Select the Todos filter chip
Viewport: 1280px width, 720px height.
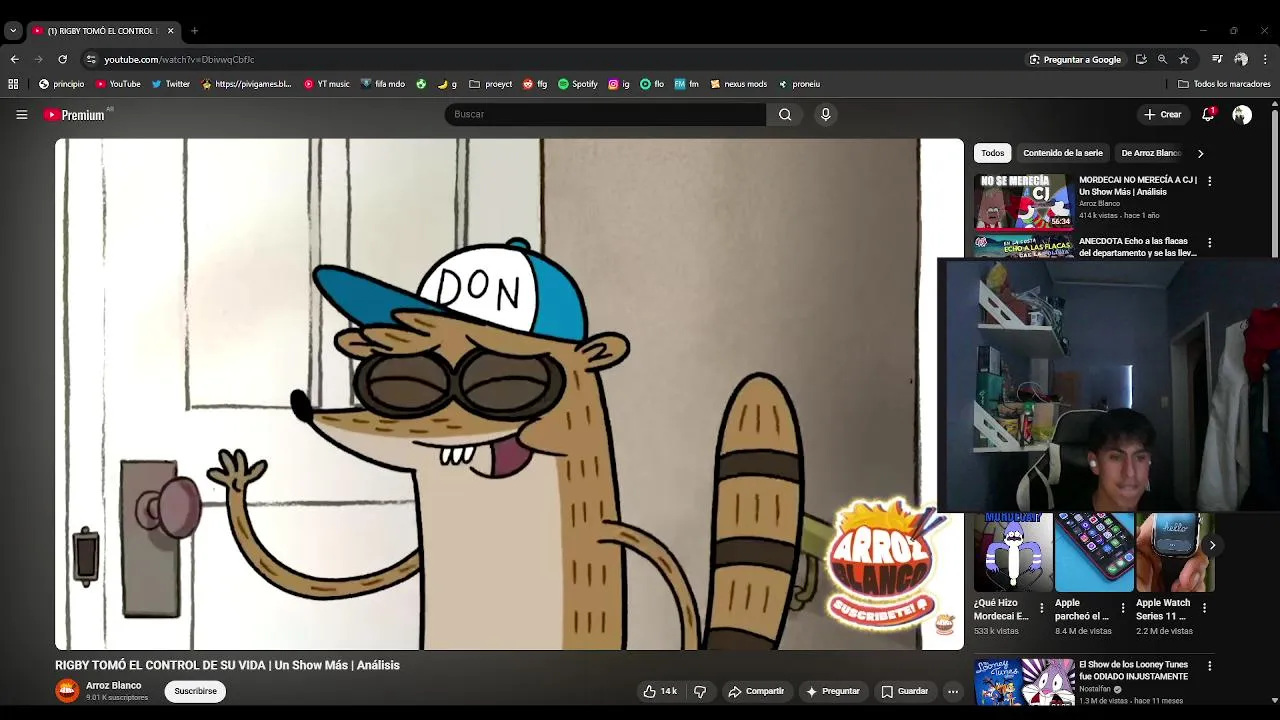point(993,153)
